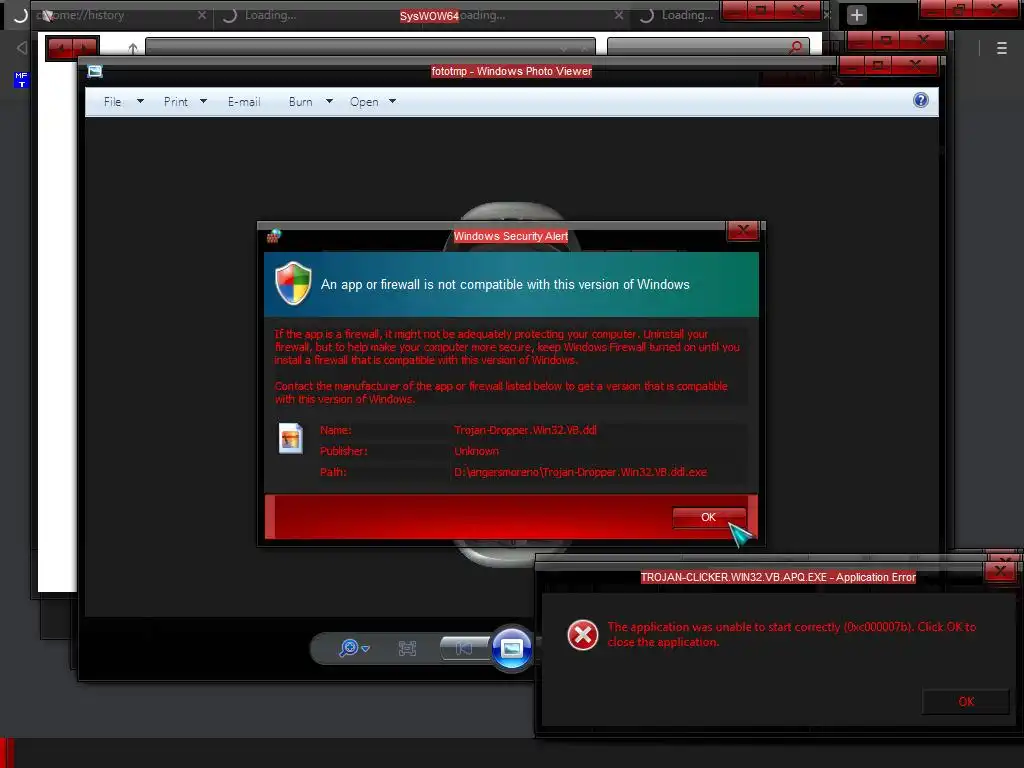Click the Windows shield icon in alert
Screen dimensions: 1024x768
pos(293,283)
